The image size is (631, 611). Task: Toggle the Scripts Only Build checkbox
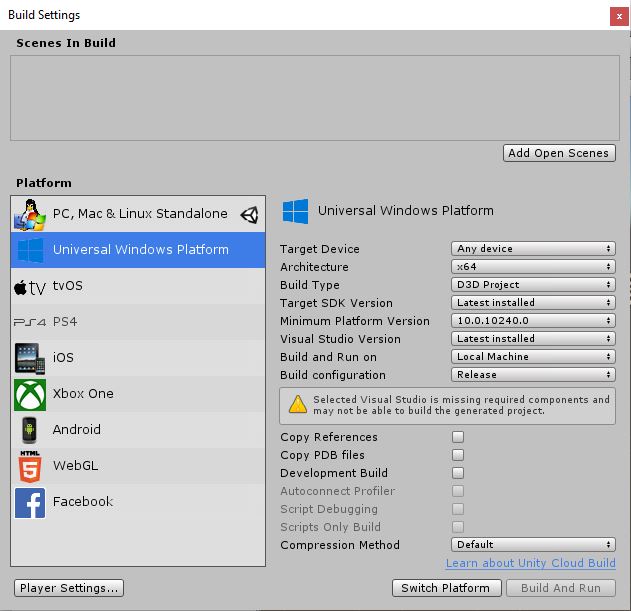tap(458, 526)
